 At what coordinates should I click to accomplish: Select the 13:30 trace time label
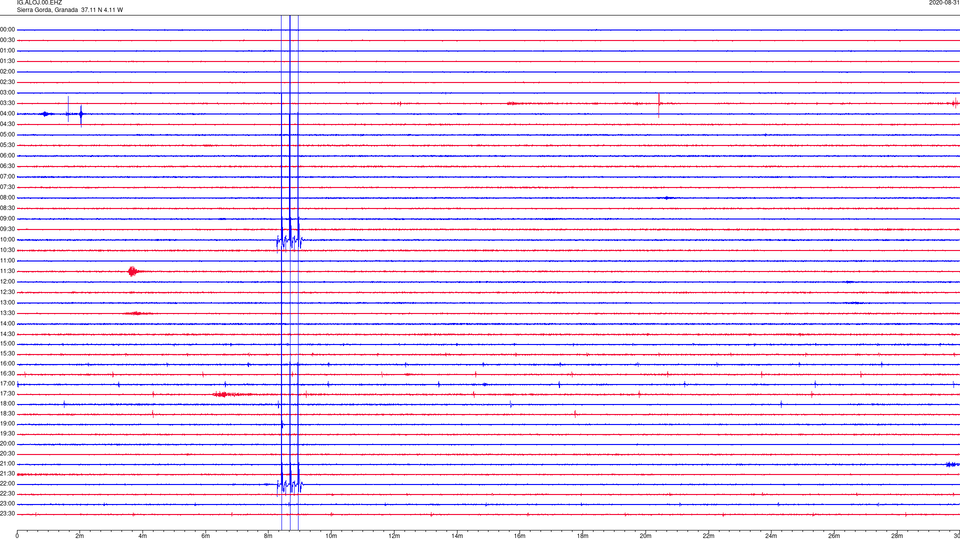point(7,312)
